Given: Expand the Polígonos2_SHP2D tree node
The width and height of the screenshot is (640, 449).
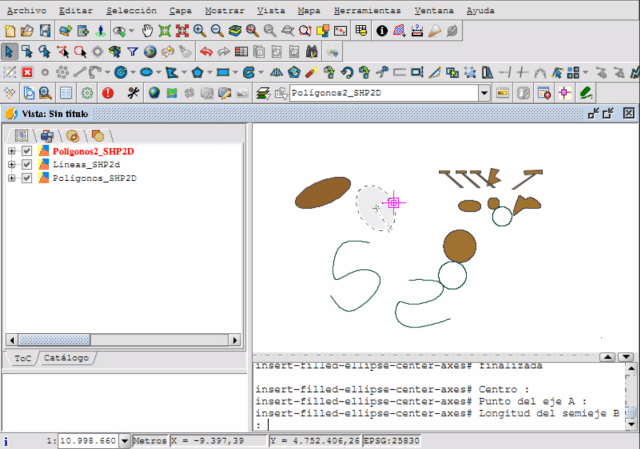Looking at the screenshot, I should pos(12,151).
